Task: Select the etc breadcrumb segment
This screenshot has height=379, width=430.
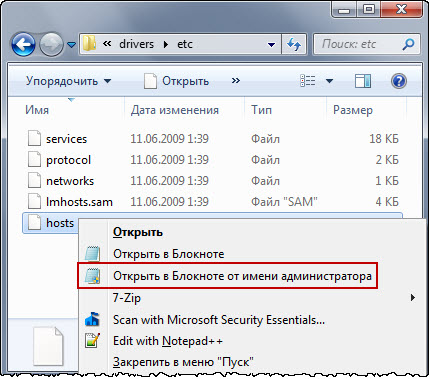Action: pos(185,44)
